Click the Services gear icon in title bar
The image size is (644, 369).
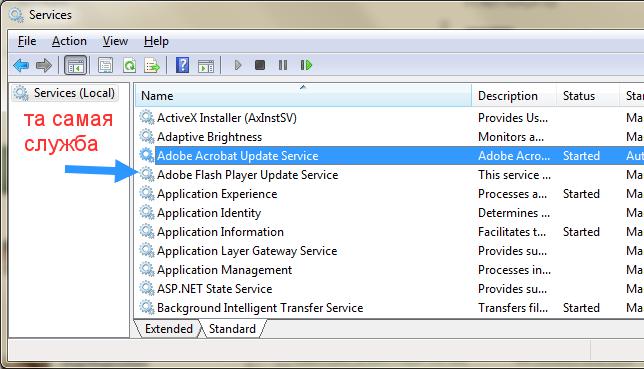(16, 14)
